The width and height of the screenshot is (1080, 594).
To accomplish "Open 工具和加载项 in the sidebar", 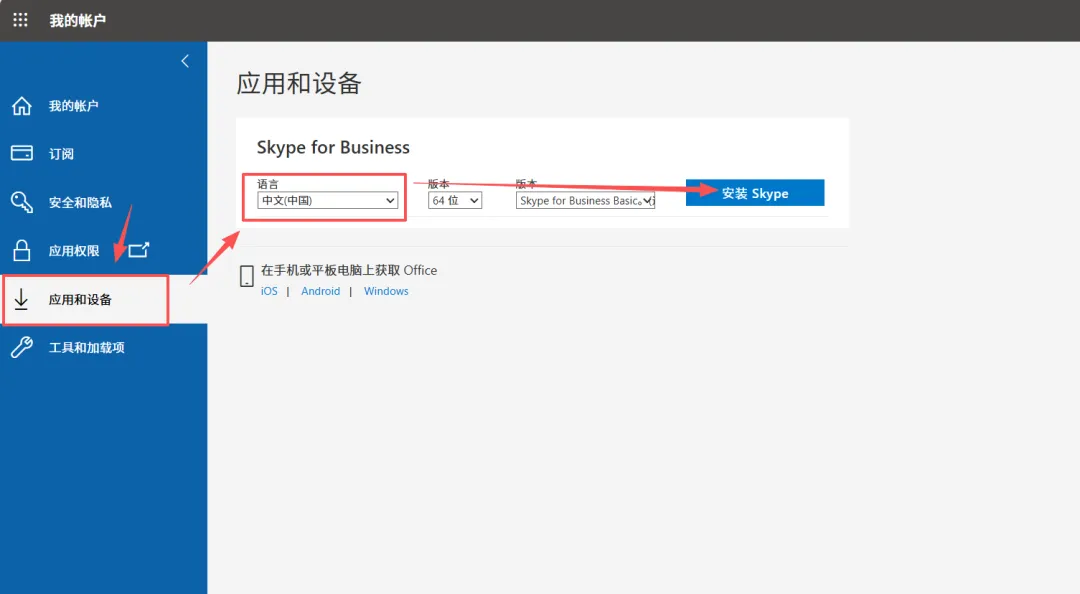I will pos(87,347).
